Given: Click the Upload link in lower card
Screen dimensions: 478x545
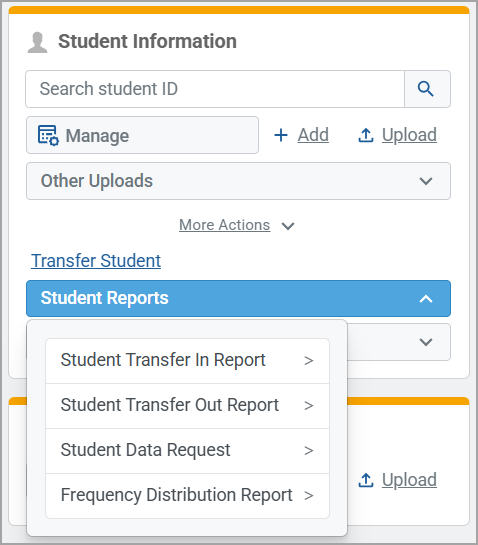Looking at the screenshot, I should 409,480.
